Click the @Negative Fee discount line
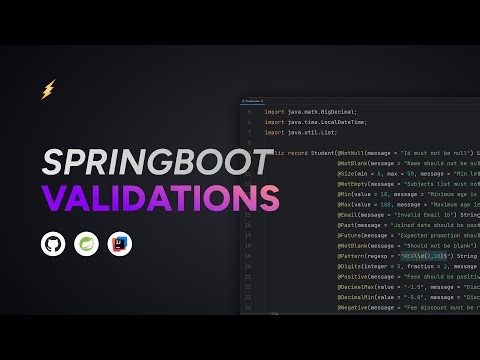This screenshot has height=360, width=480. [409, 308]
